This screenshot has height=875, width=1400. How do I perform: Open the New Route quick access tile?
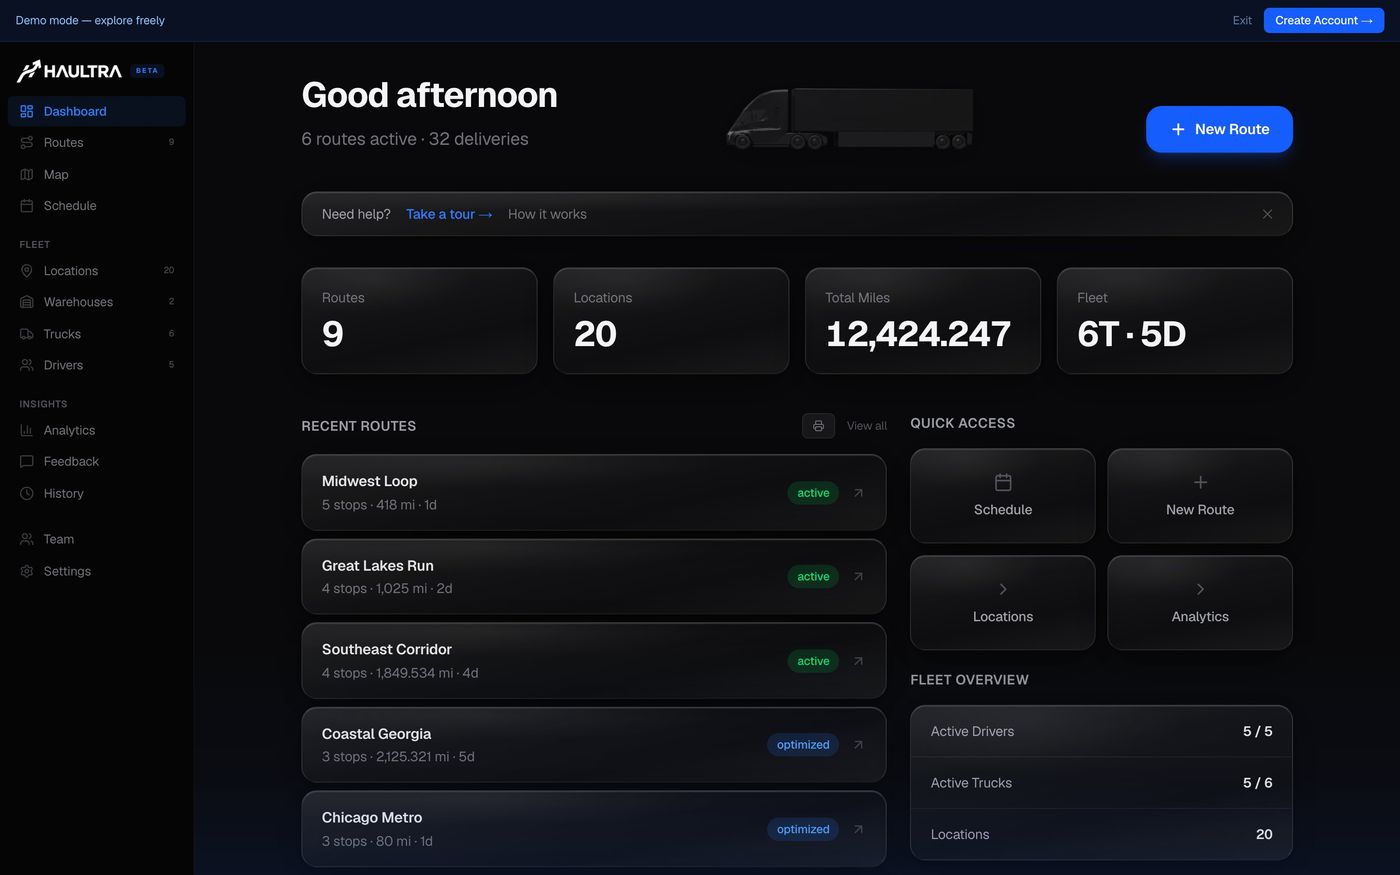pos(1200,496)
